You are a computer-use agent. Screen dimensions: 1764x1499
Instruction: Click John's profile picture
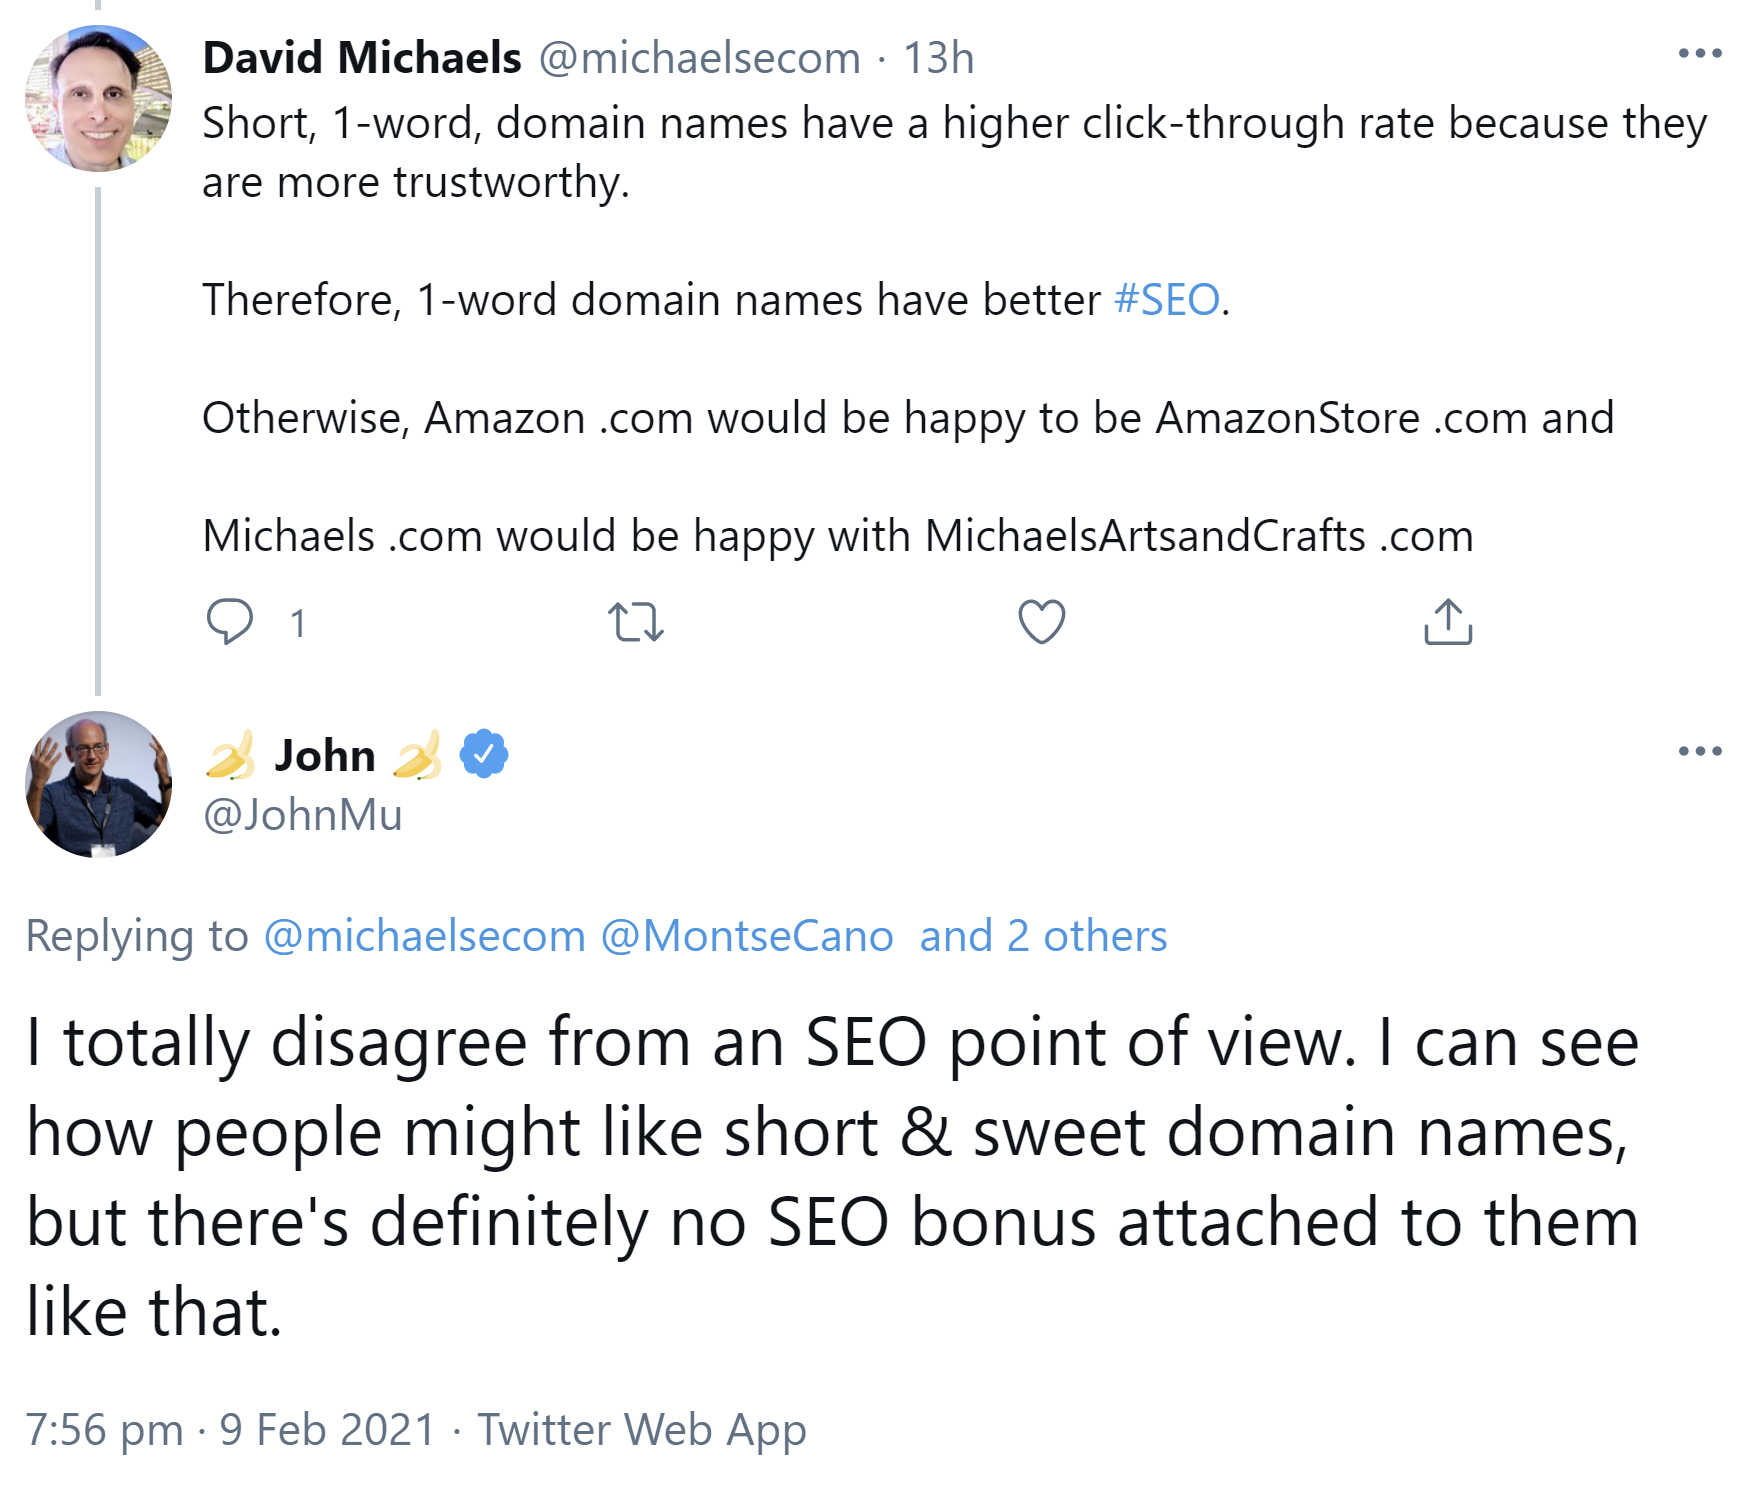[x=98, y=783]
